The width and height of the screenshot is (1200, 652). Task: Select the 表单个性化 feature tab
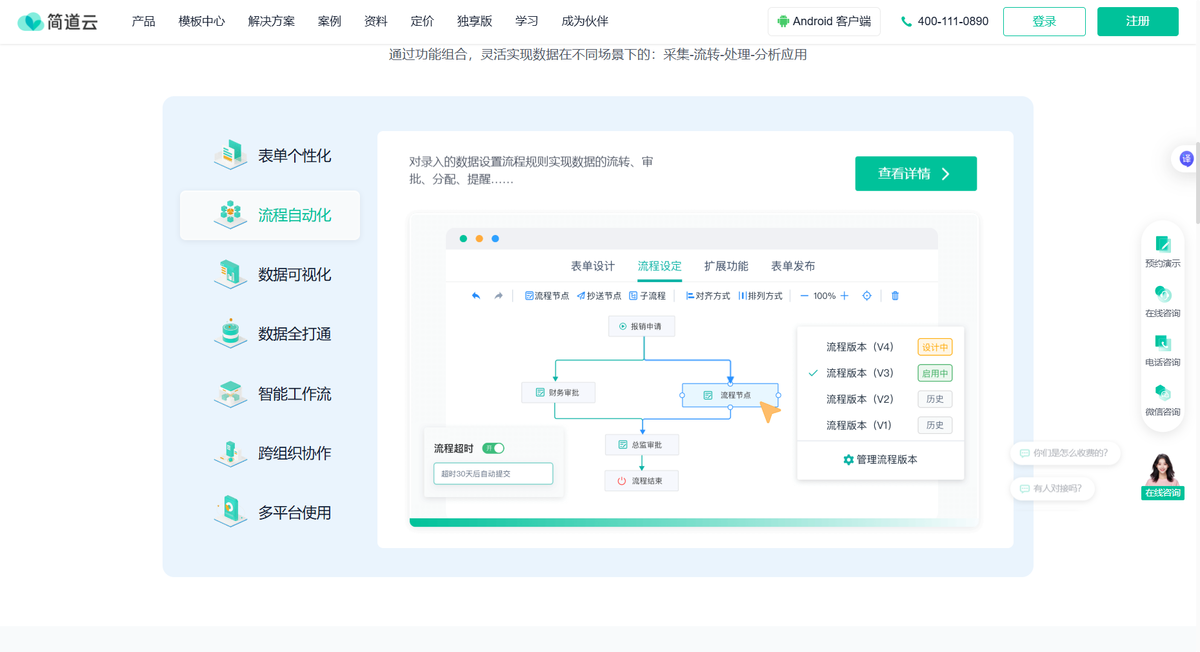coord(270,156)
